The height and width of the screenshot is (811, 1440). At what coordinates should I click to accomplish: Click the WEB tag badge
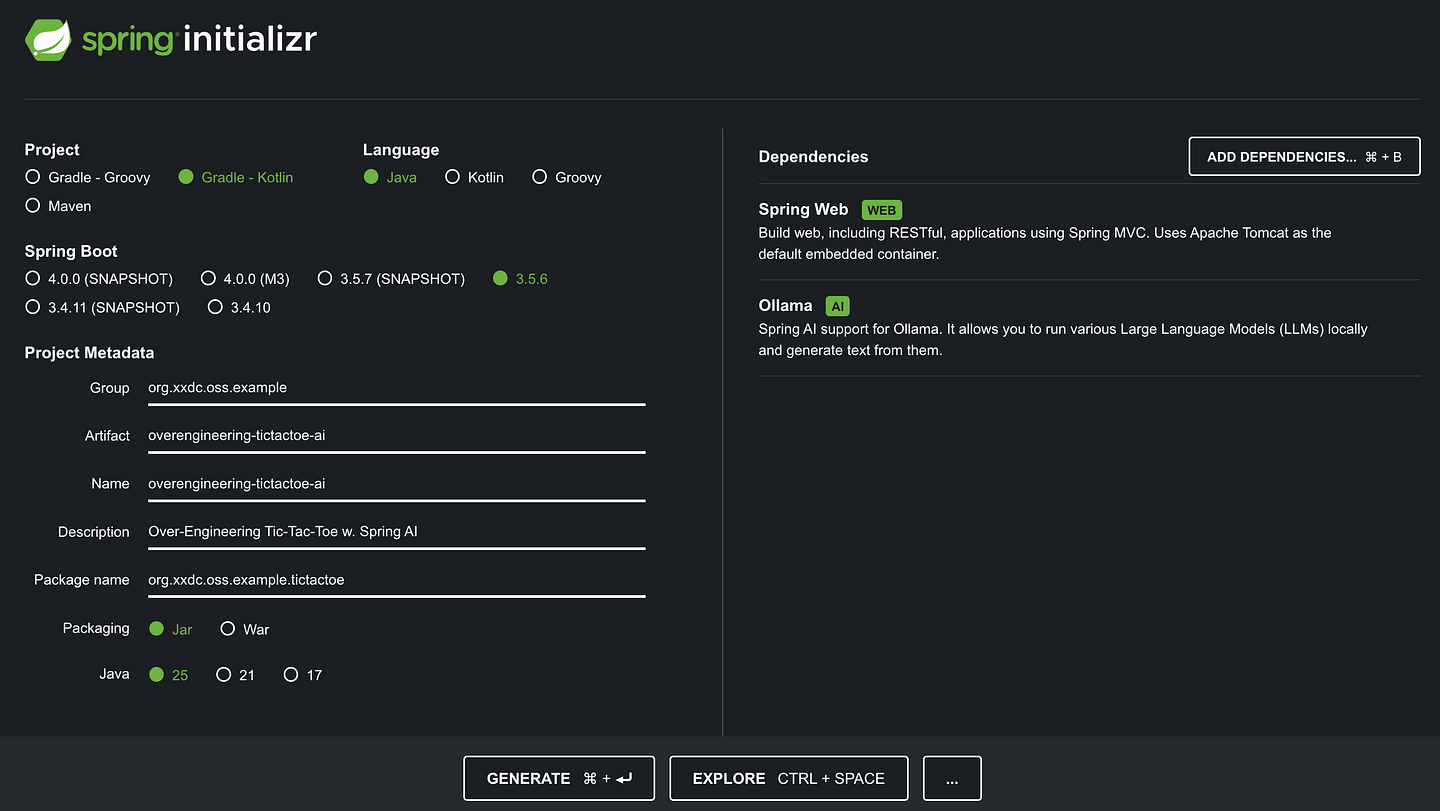pyautogui.click(x=882, y=210)
